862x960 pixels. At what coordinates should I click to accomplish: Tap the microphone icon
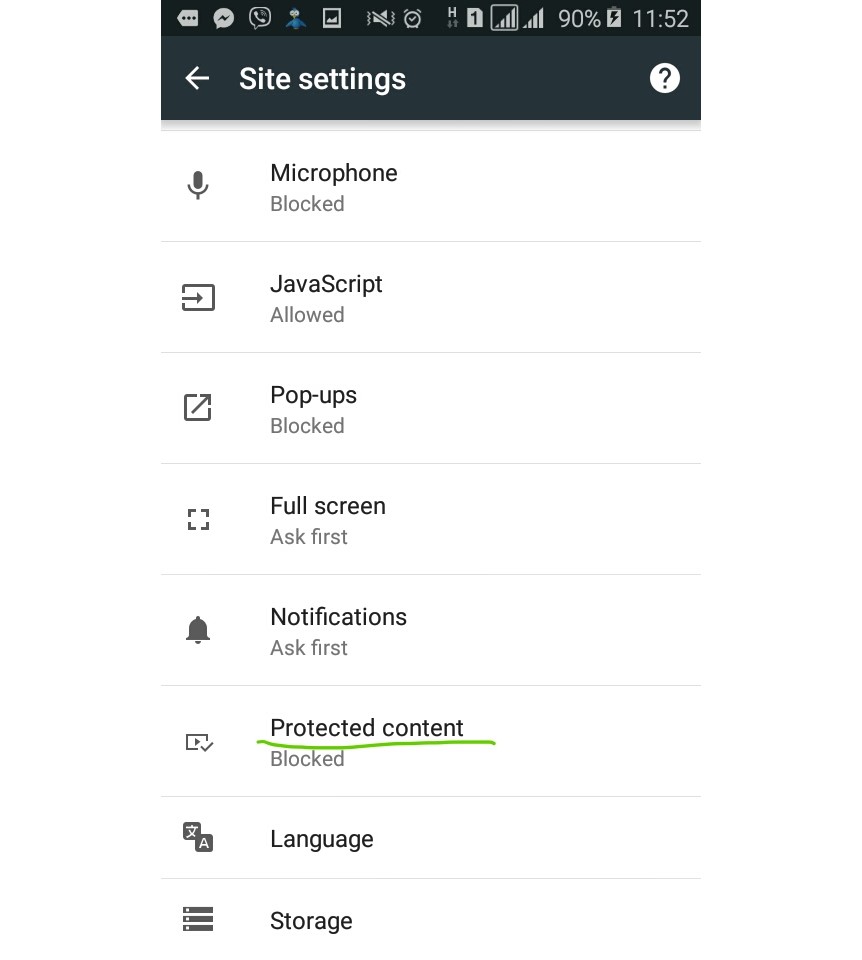(x=198, y=186)
